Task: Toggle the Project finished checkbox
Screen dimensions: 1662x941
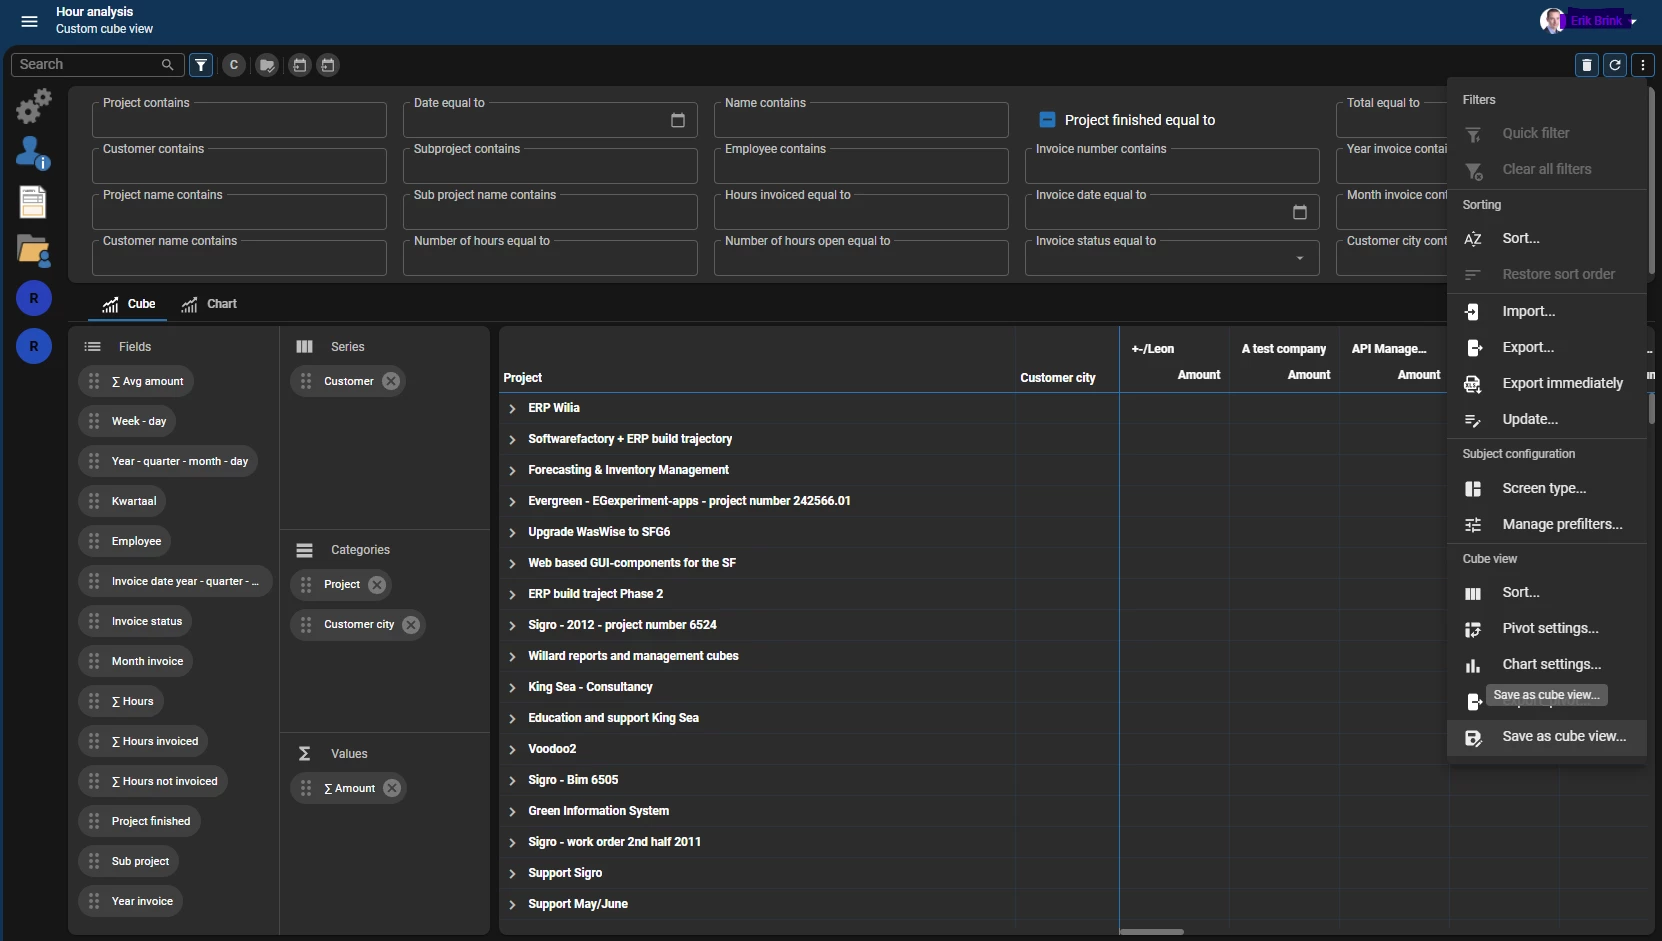Action: coord(1047,120)
